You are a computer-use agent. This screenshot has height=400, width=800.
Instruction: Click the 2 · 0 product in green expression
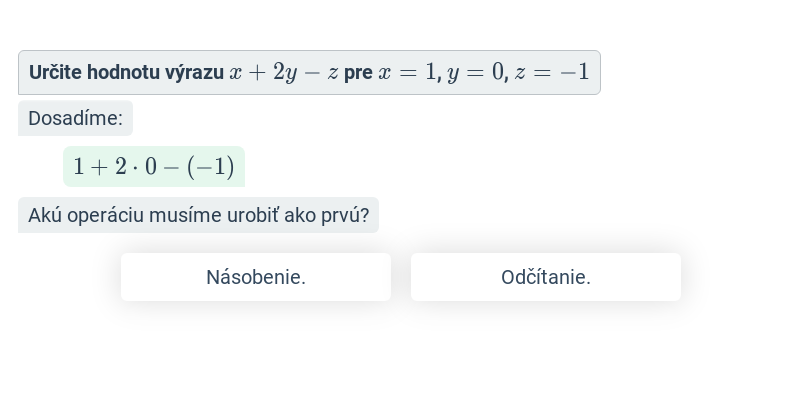(136, 167)
